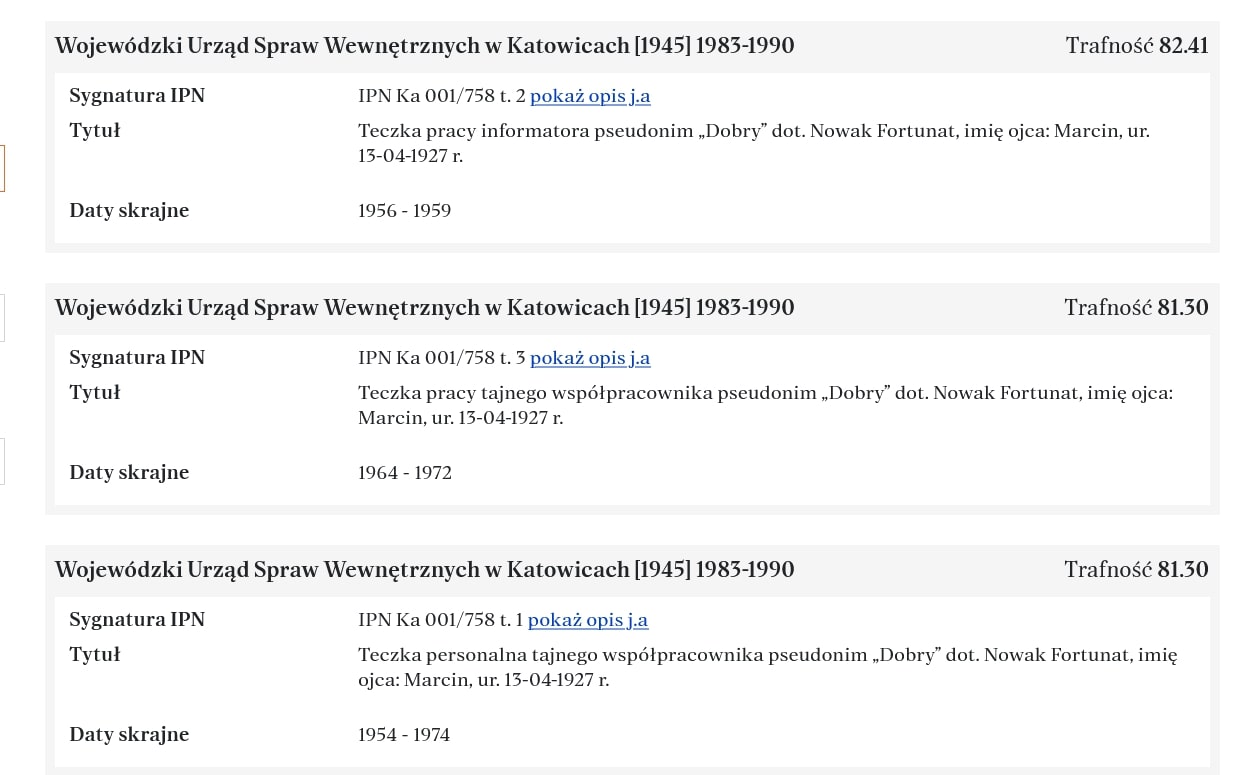The image size is (1251, 775).
Task: Open "pokaż opis j.a" link for volume t. 2
Action: coord(590,96)
